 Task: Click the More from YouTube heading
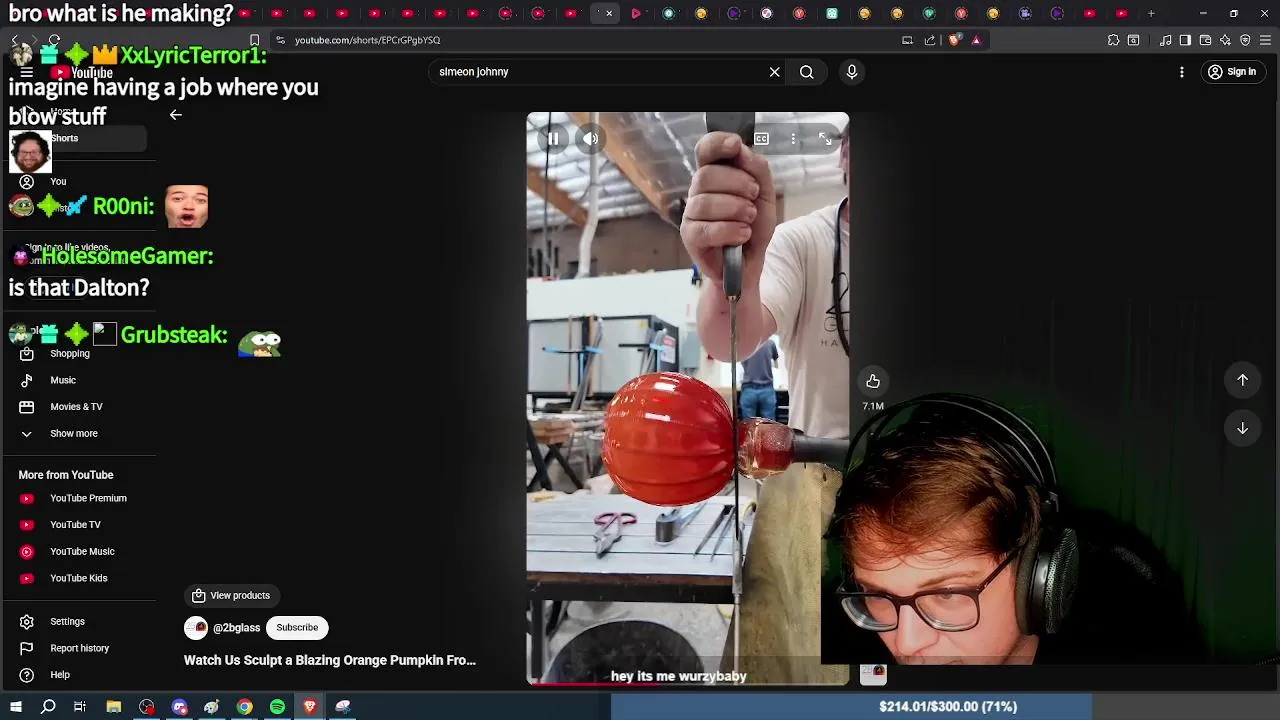pos(66,475)
